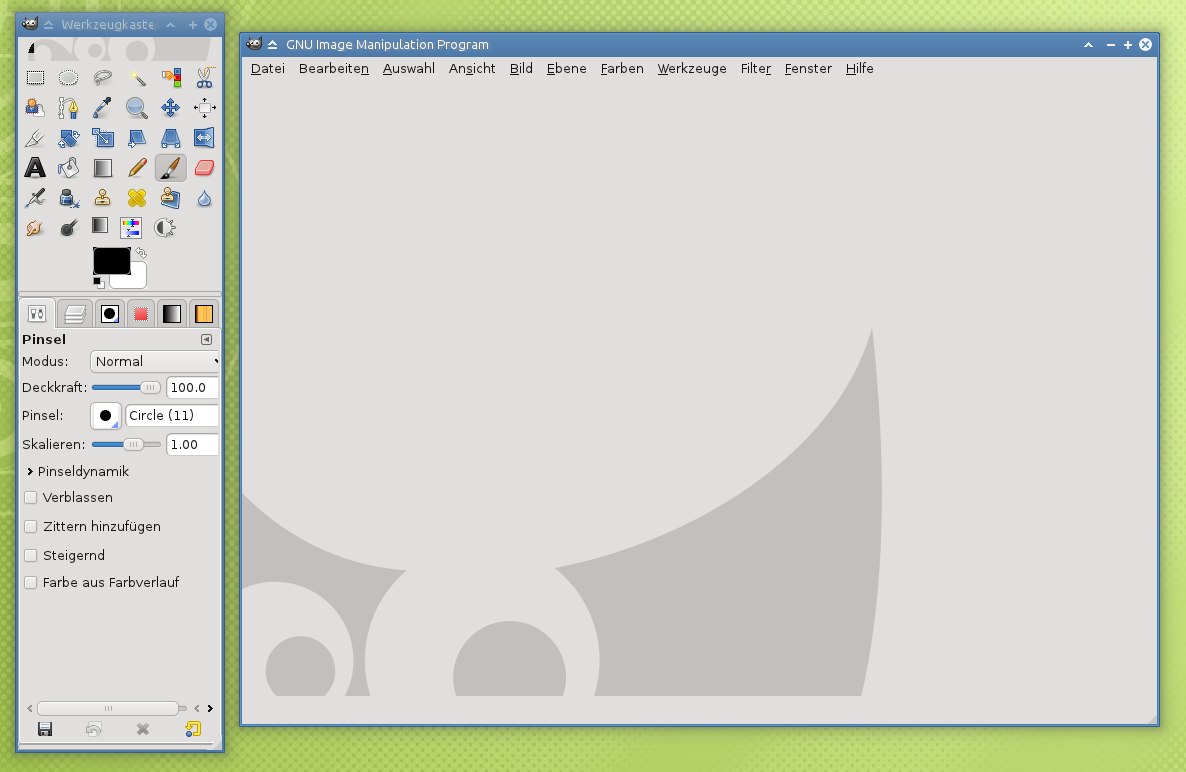Select the Color Picker eyedropper tool
This screenshot has width=1186, height=772.
point(103,107)
